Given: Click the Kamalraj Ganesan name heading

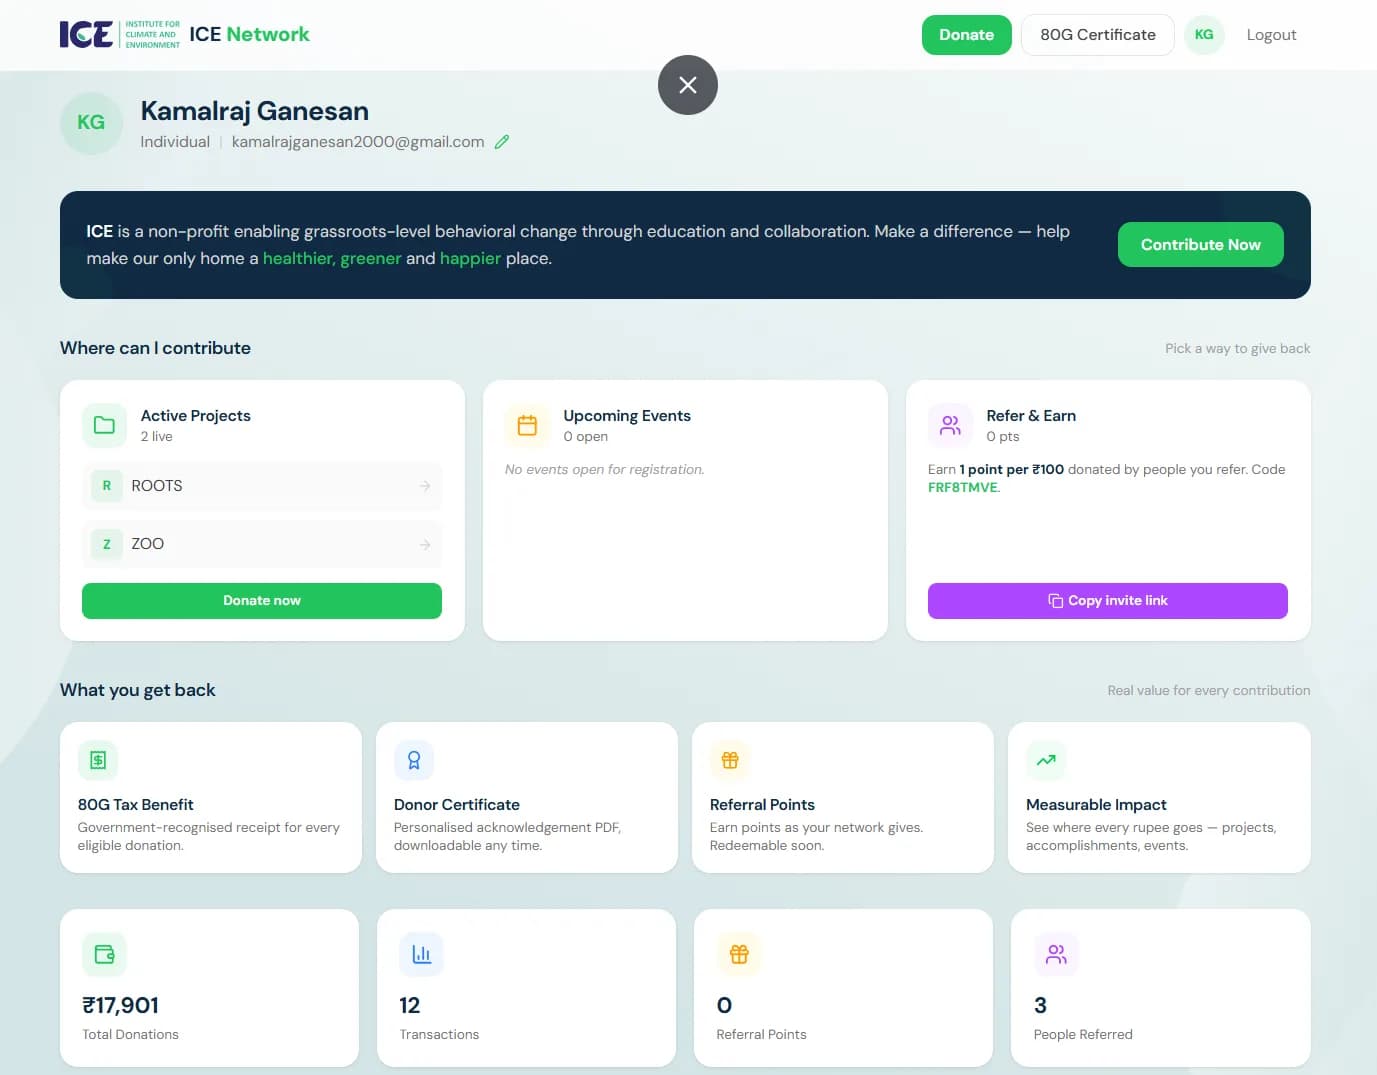Looking at the screenshot, I should 255,111.
